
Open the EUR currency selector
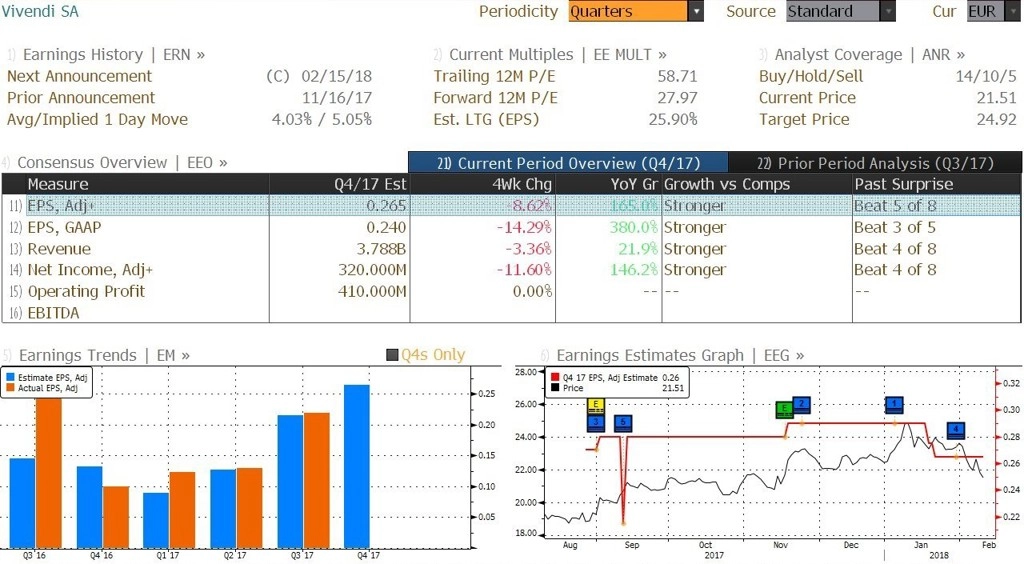[993, 11]
